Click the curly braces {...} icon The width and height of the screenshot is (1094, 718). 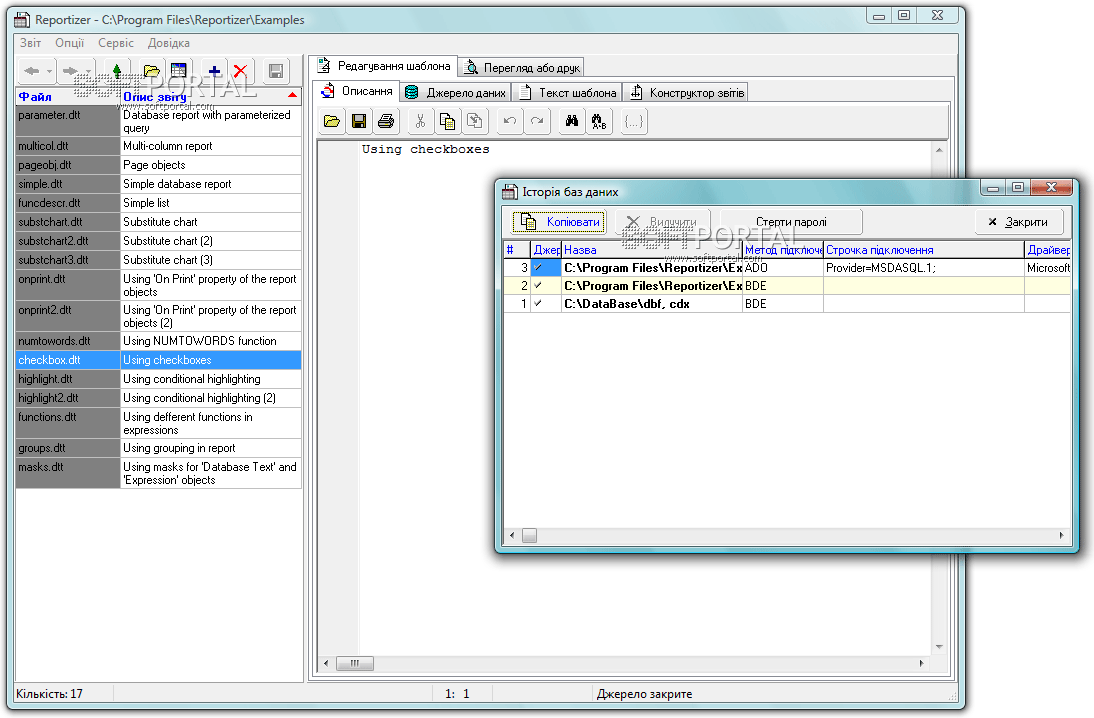634,121
